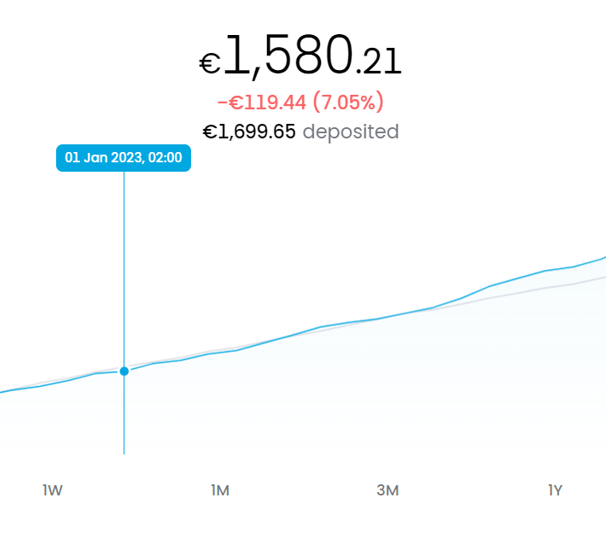Viewport: 606px width, 533px height.
Task: Choose the 1Y chart range
Action: (x=555, y=490)
